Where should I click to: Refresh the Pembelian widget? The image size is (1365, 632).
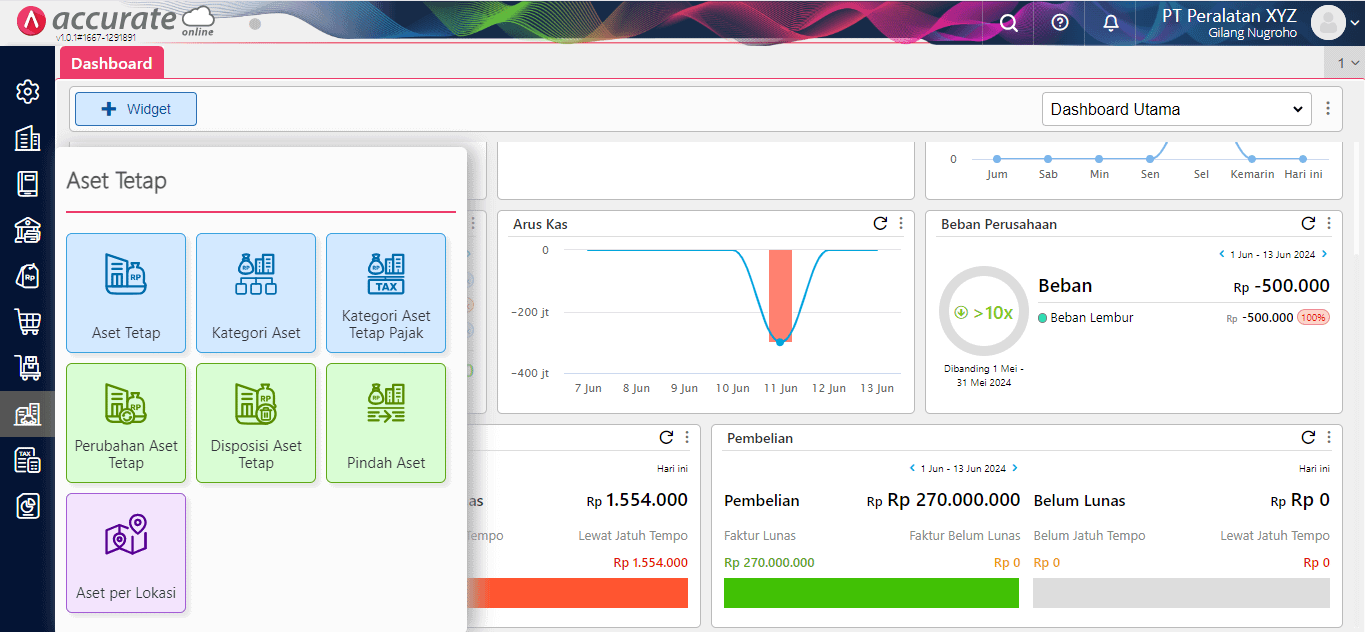tap(1308, 438)
